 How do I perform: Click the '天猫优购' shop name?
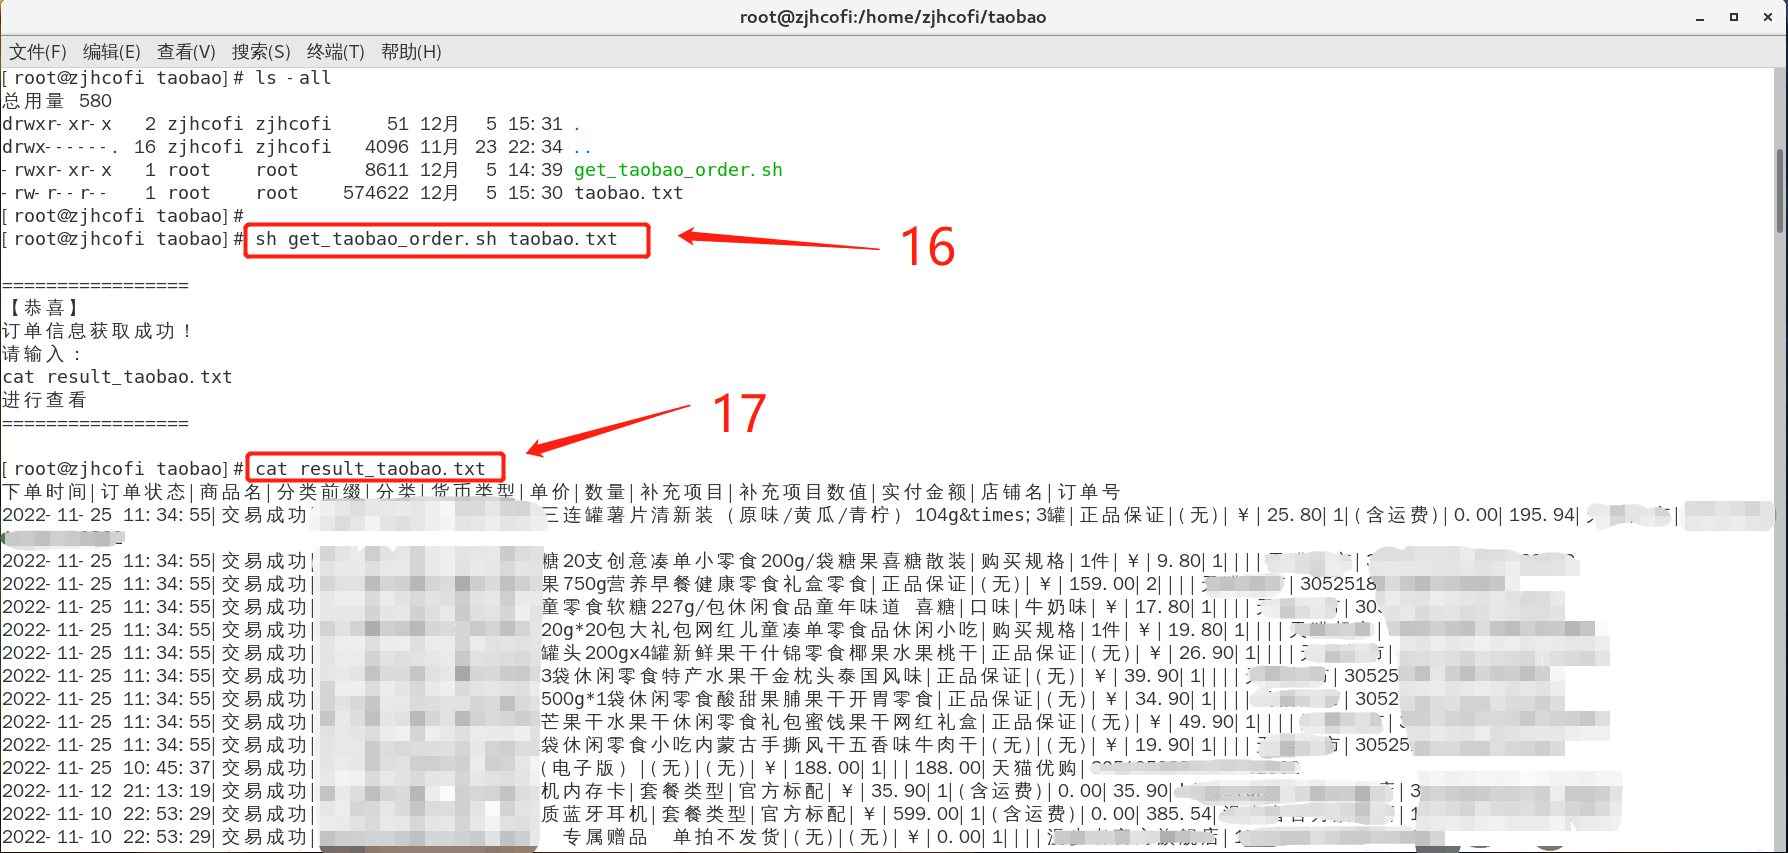coord(1034,768)
